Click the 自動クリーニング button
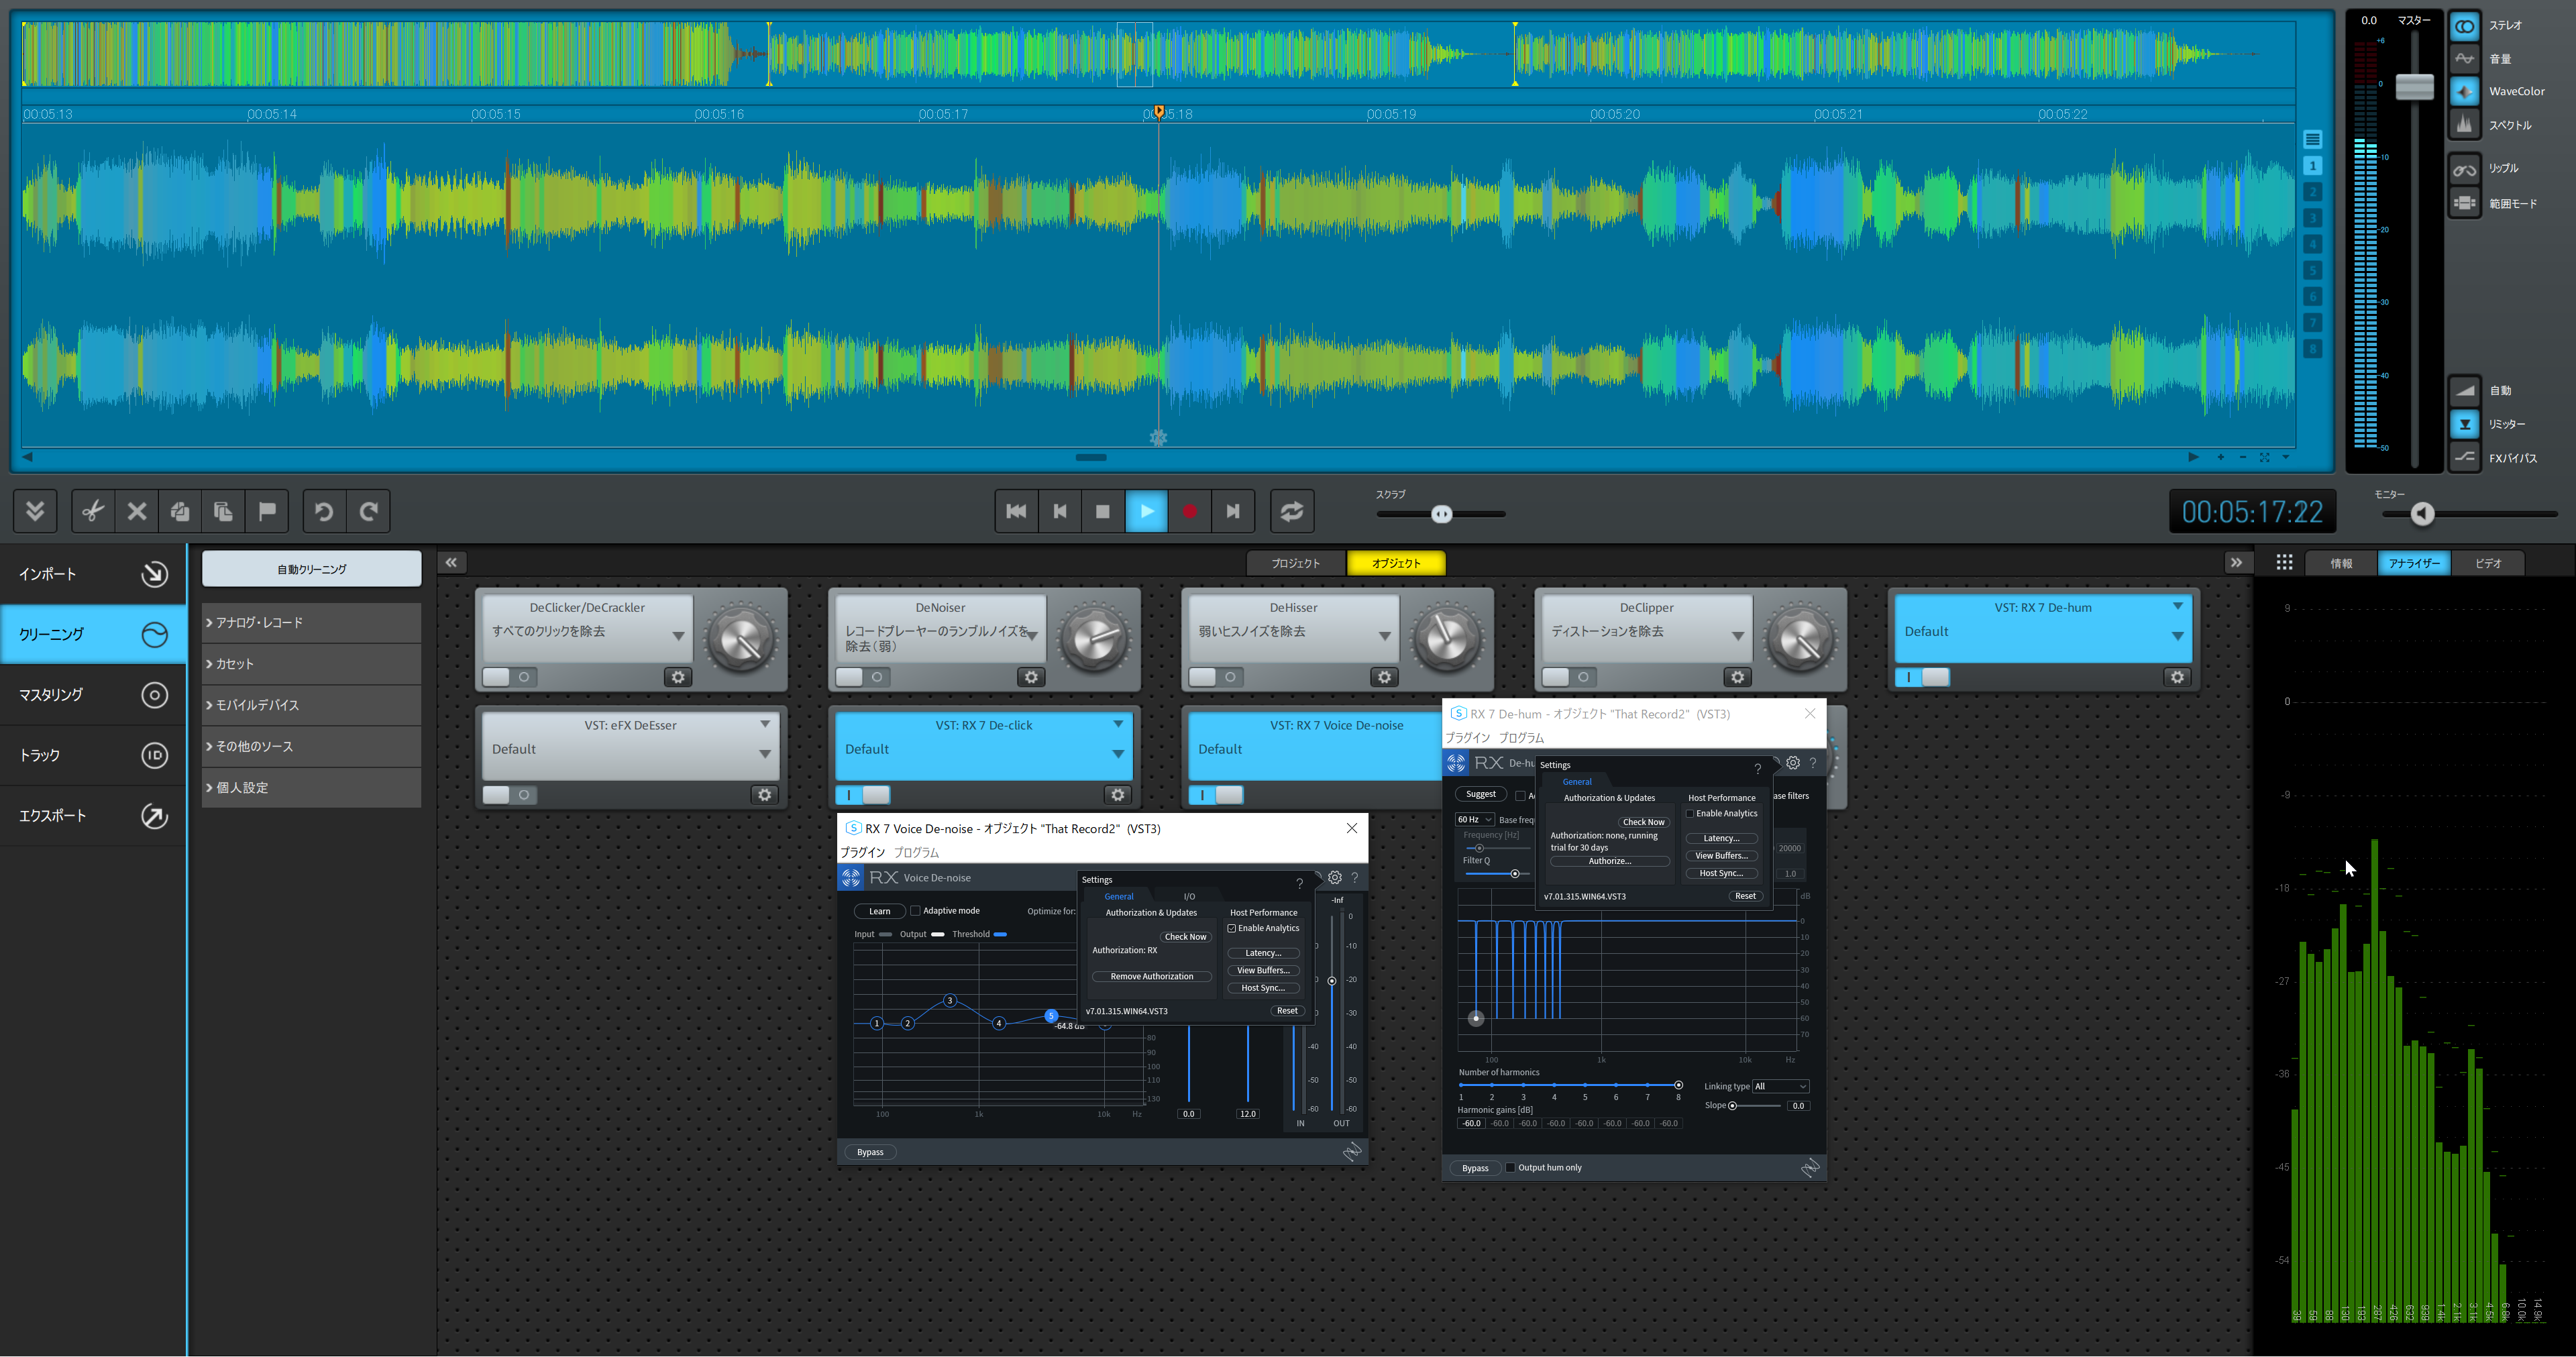 pos(311,569)
